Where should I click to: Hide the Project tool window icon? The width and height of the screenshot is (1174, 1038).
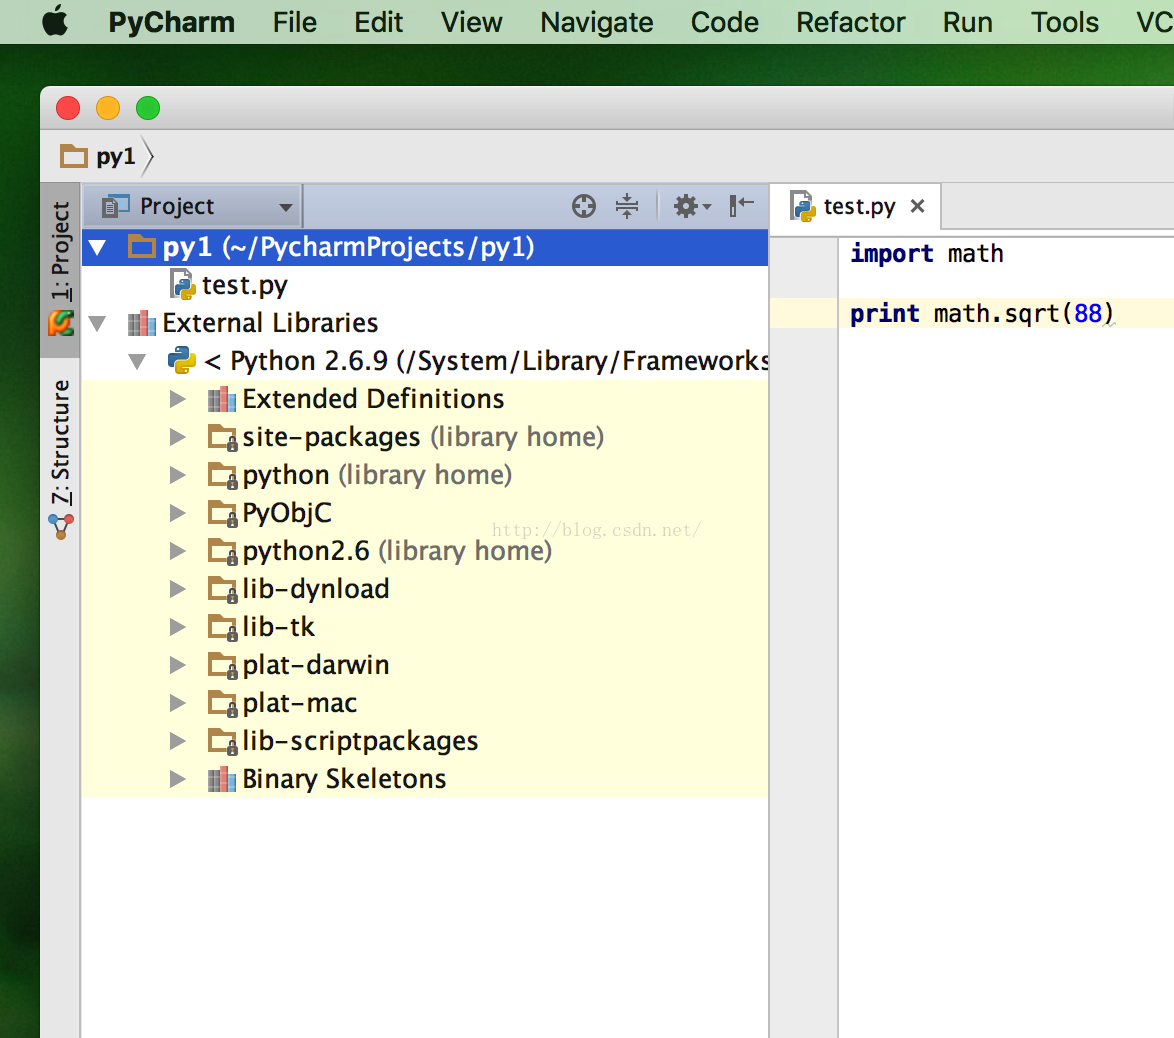741,205
